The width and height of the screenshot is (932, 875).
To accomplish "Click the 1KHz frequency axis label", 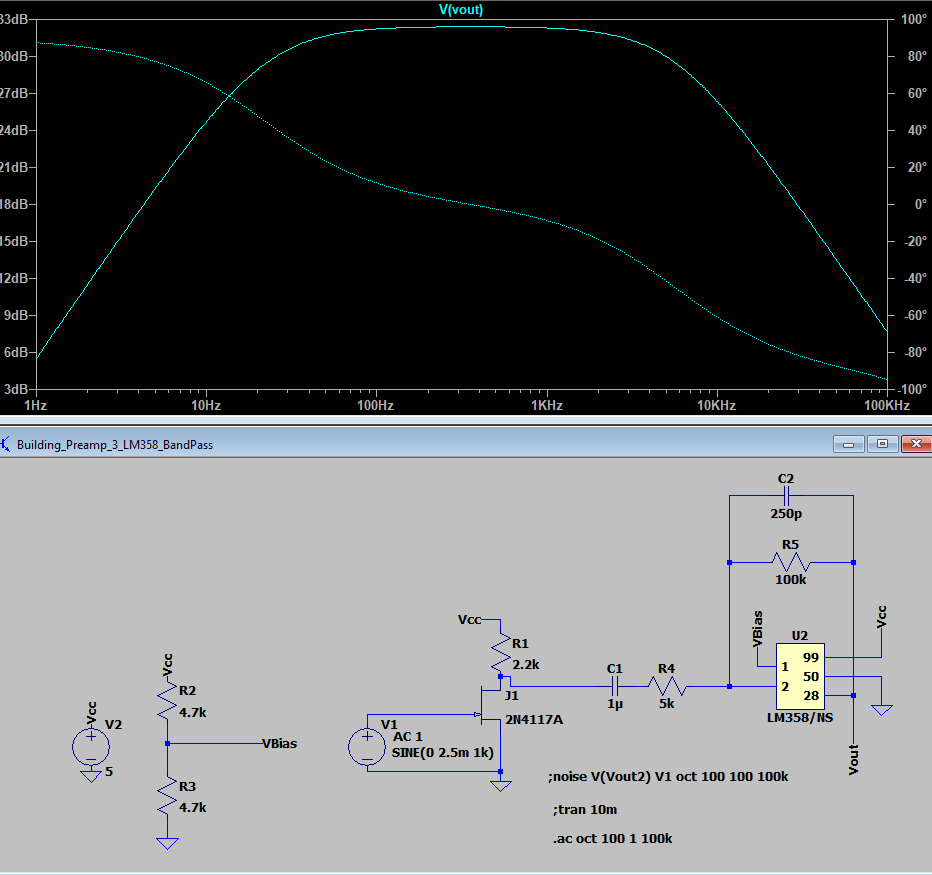I will [546, 405].
